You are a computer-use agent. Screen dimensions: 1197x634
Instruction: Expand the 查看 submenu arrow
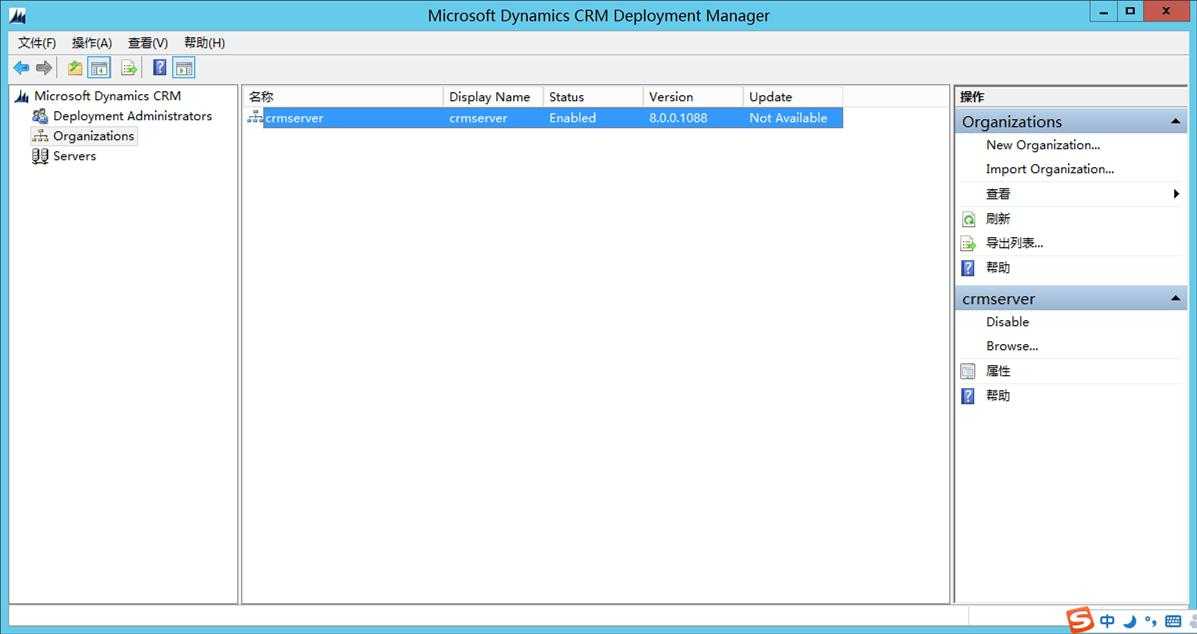pyautogui.click(x=1176, y=194)
